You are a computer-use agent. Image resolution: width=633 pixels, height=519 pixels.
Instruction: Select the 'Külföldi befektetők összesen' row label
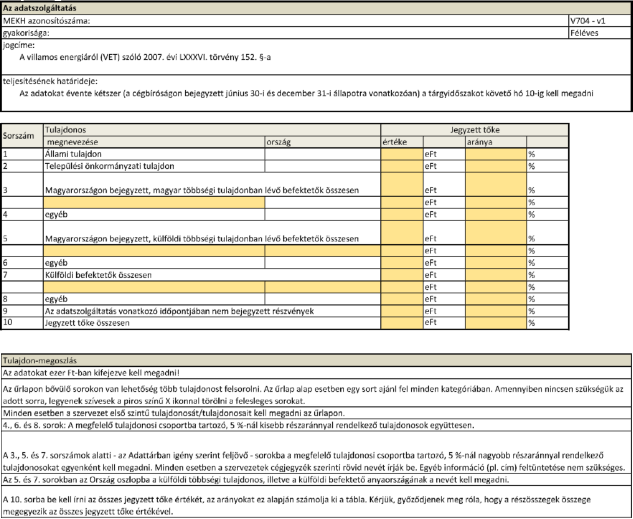pos(99,275)
